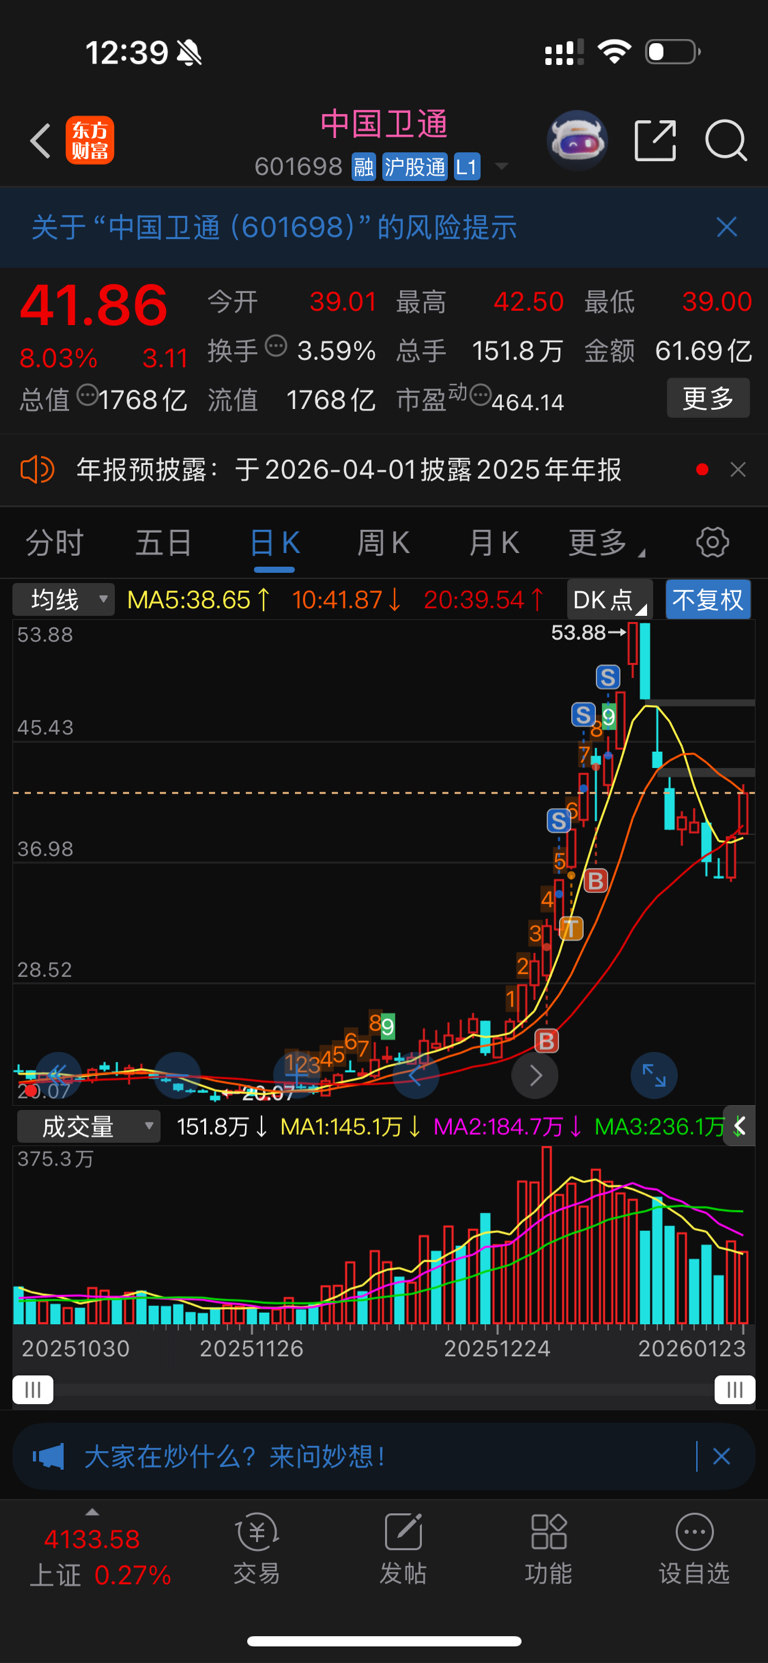The image size is (768, 1663).
Task: Open the 东方财富 logo
Action: click(x=90, y=140)
